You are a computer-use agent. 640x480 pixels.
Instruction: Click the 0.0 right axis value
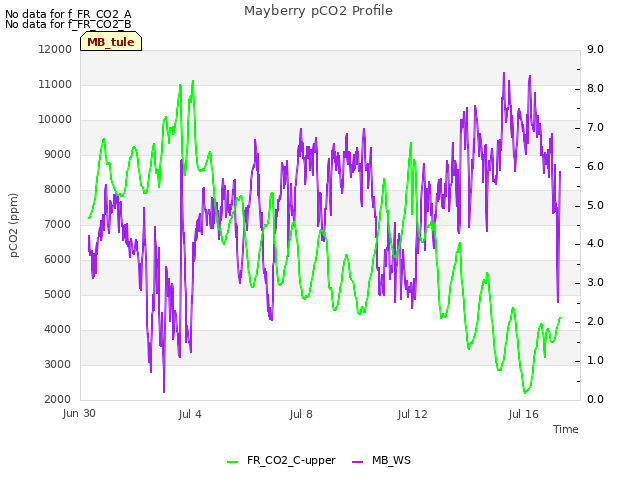point(595,400)
